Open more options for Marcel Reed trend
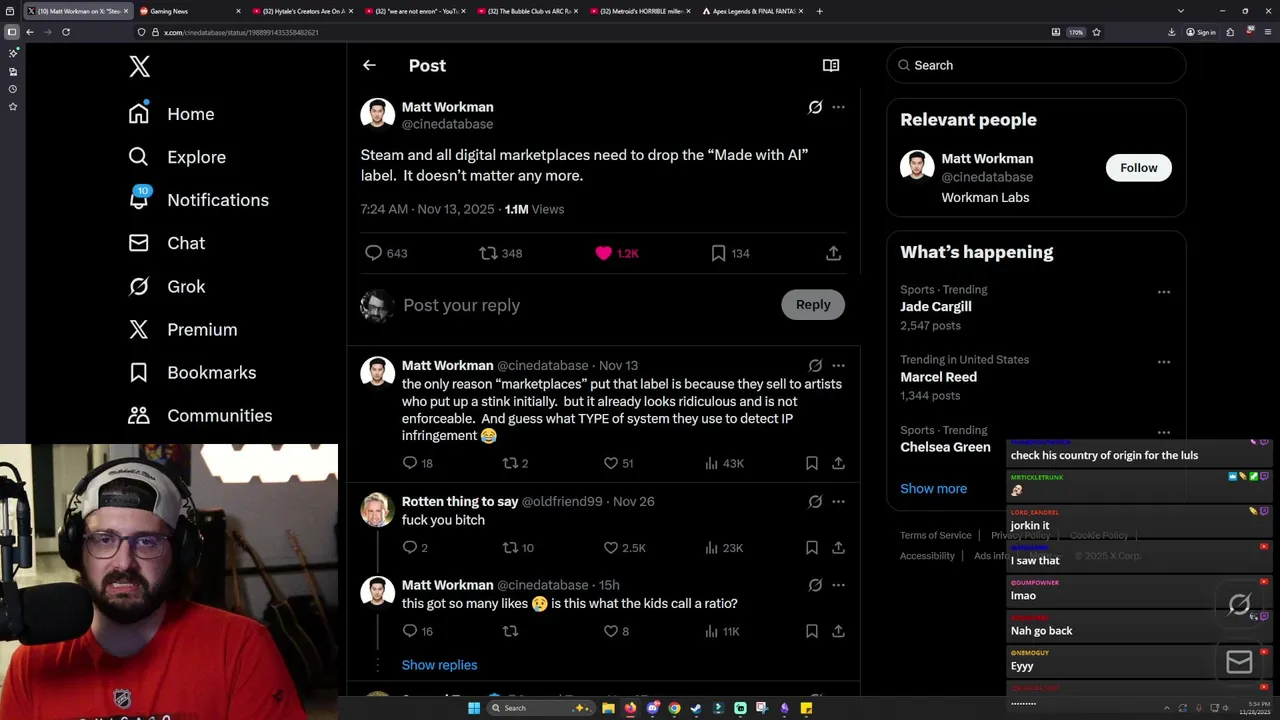Viewport: 1280px width, 720px height. tap(1163, 362)
